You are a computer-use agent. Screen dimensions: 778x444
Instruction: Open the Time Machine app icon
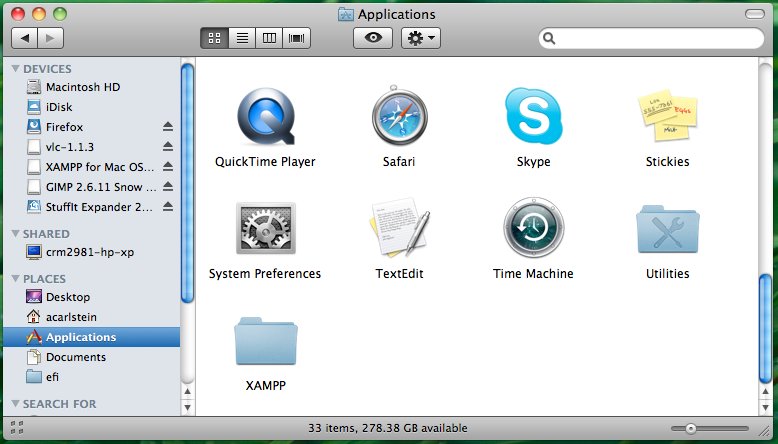pyautogui.click(x=533, y=228)
